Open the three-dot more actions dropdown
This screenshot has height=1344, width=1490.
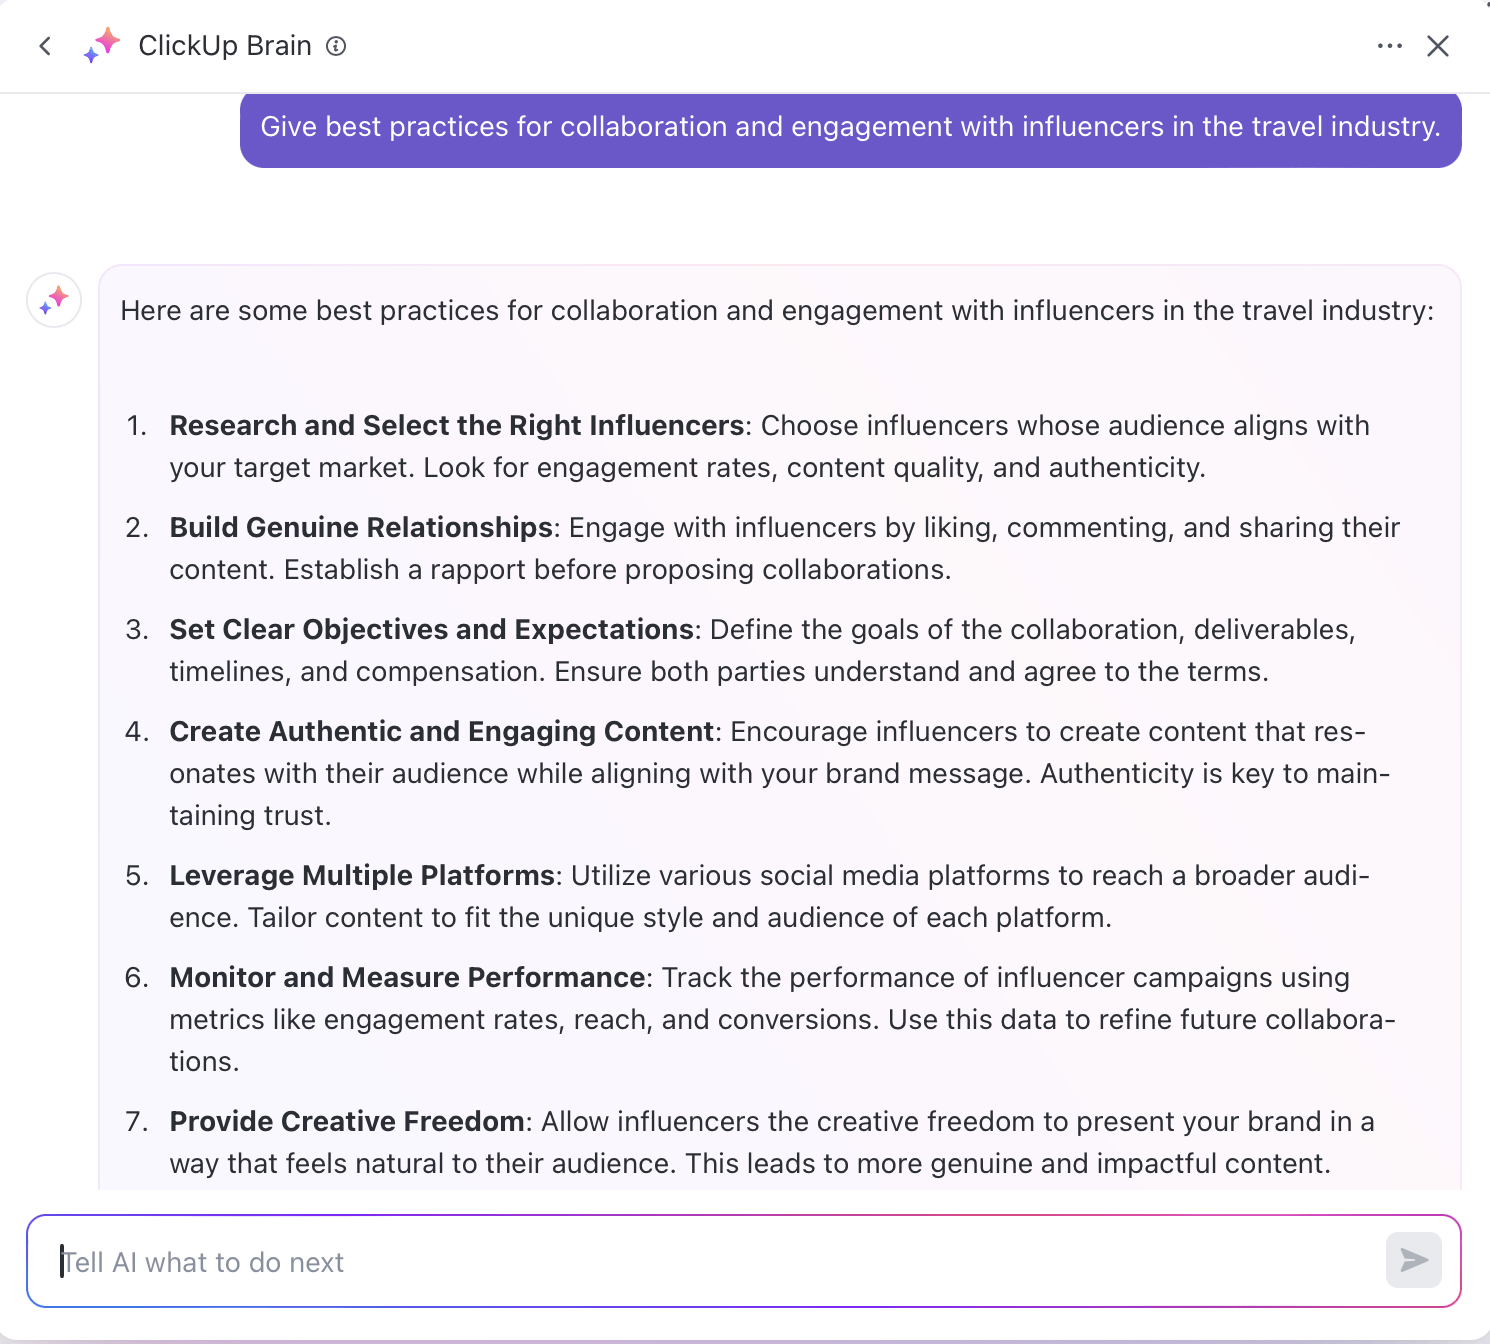point(1390,46)
